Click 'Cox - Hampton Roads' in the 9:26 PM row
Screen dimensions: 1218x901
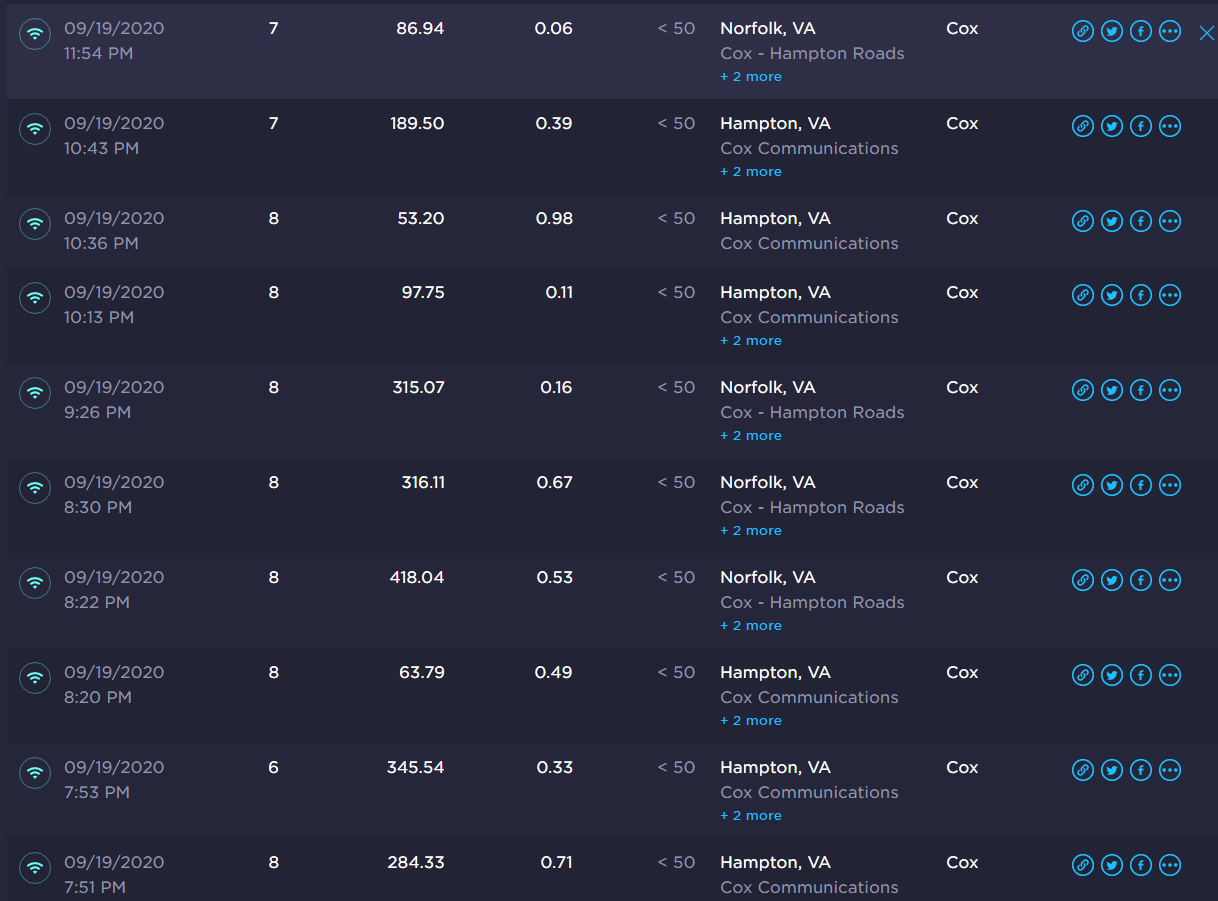[x=812, y=412]
